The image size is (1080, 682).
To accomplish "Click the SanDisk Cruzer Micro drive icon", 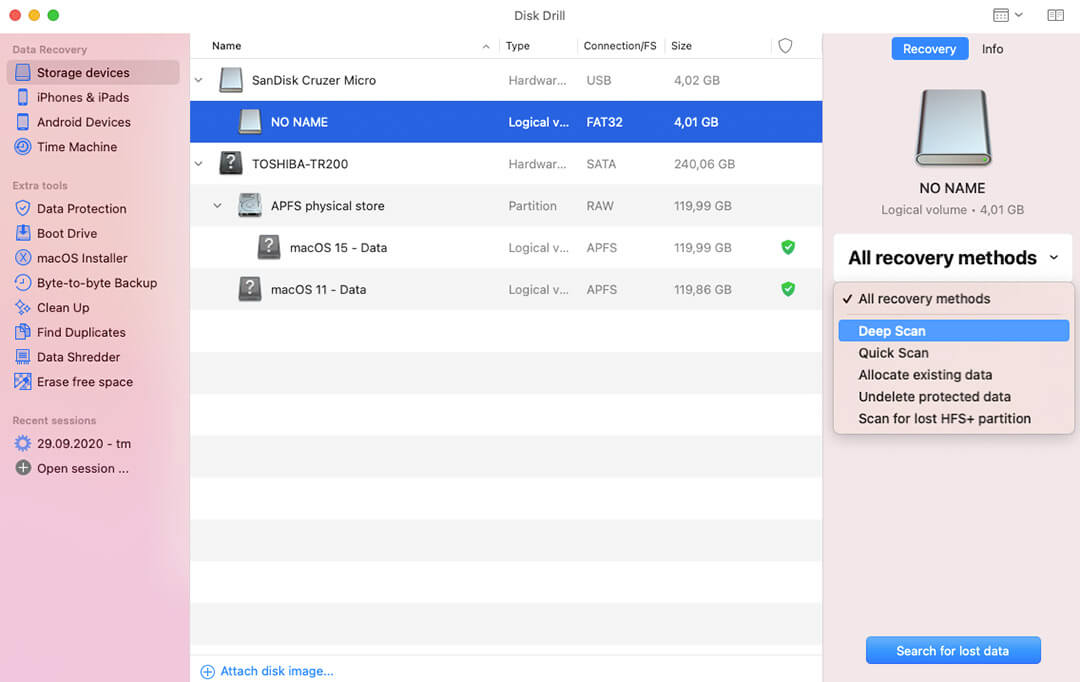I will (x=231, y=80).
